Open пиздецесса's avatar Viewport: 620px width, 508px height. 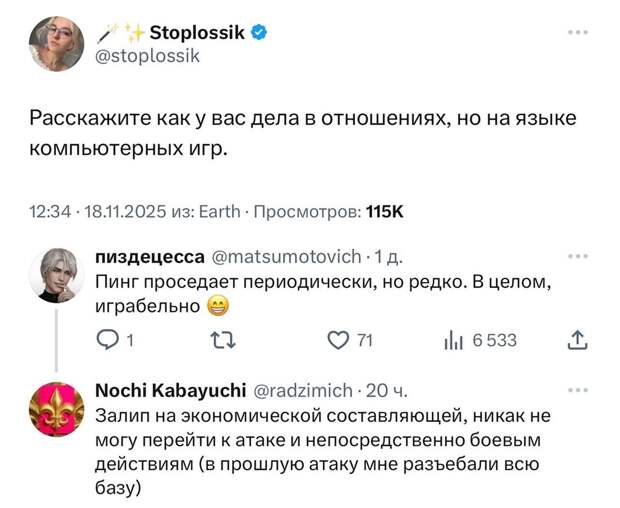point(57,274)
